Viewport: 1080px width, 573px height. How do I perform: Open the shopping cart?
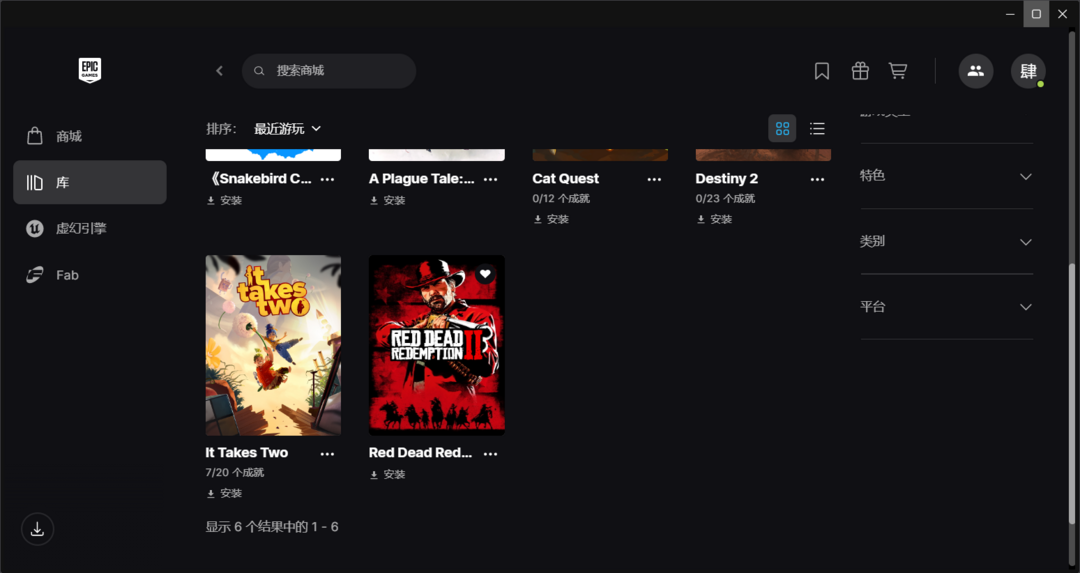[x=898, y=71]
